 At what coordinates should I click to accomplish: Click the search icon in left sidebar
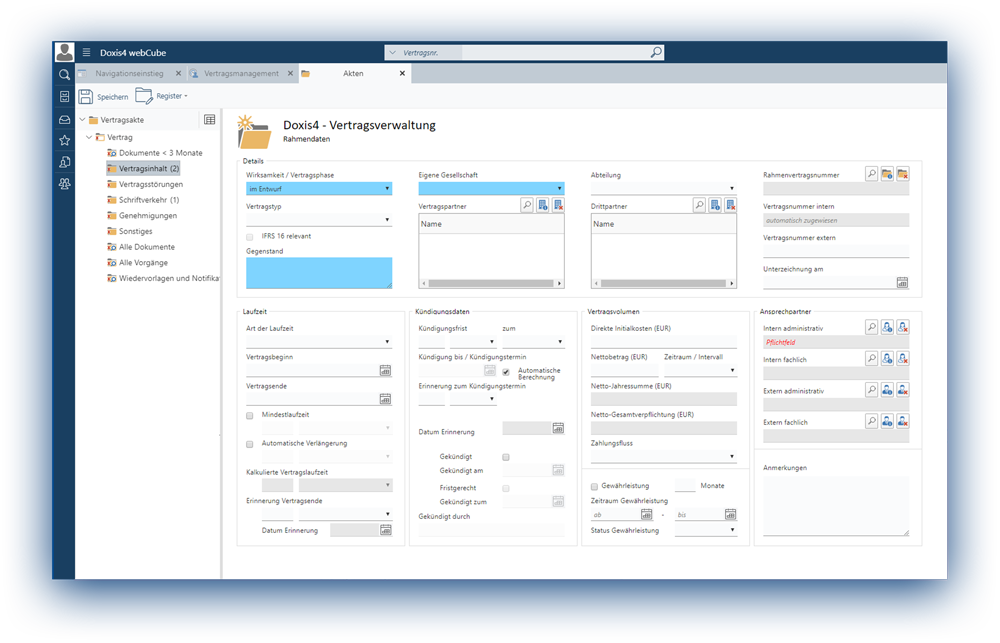click(64, 75)
